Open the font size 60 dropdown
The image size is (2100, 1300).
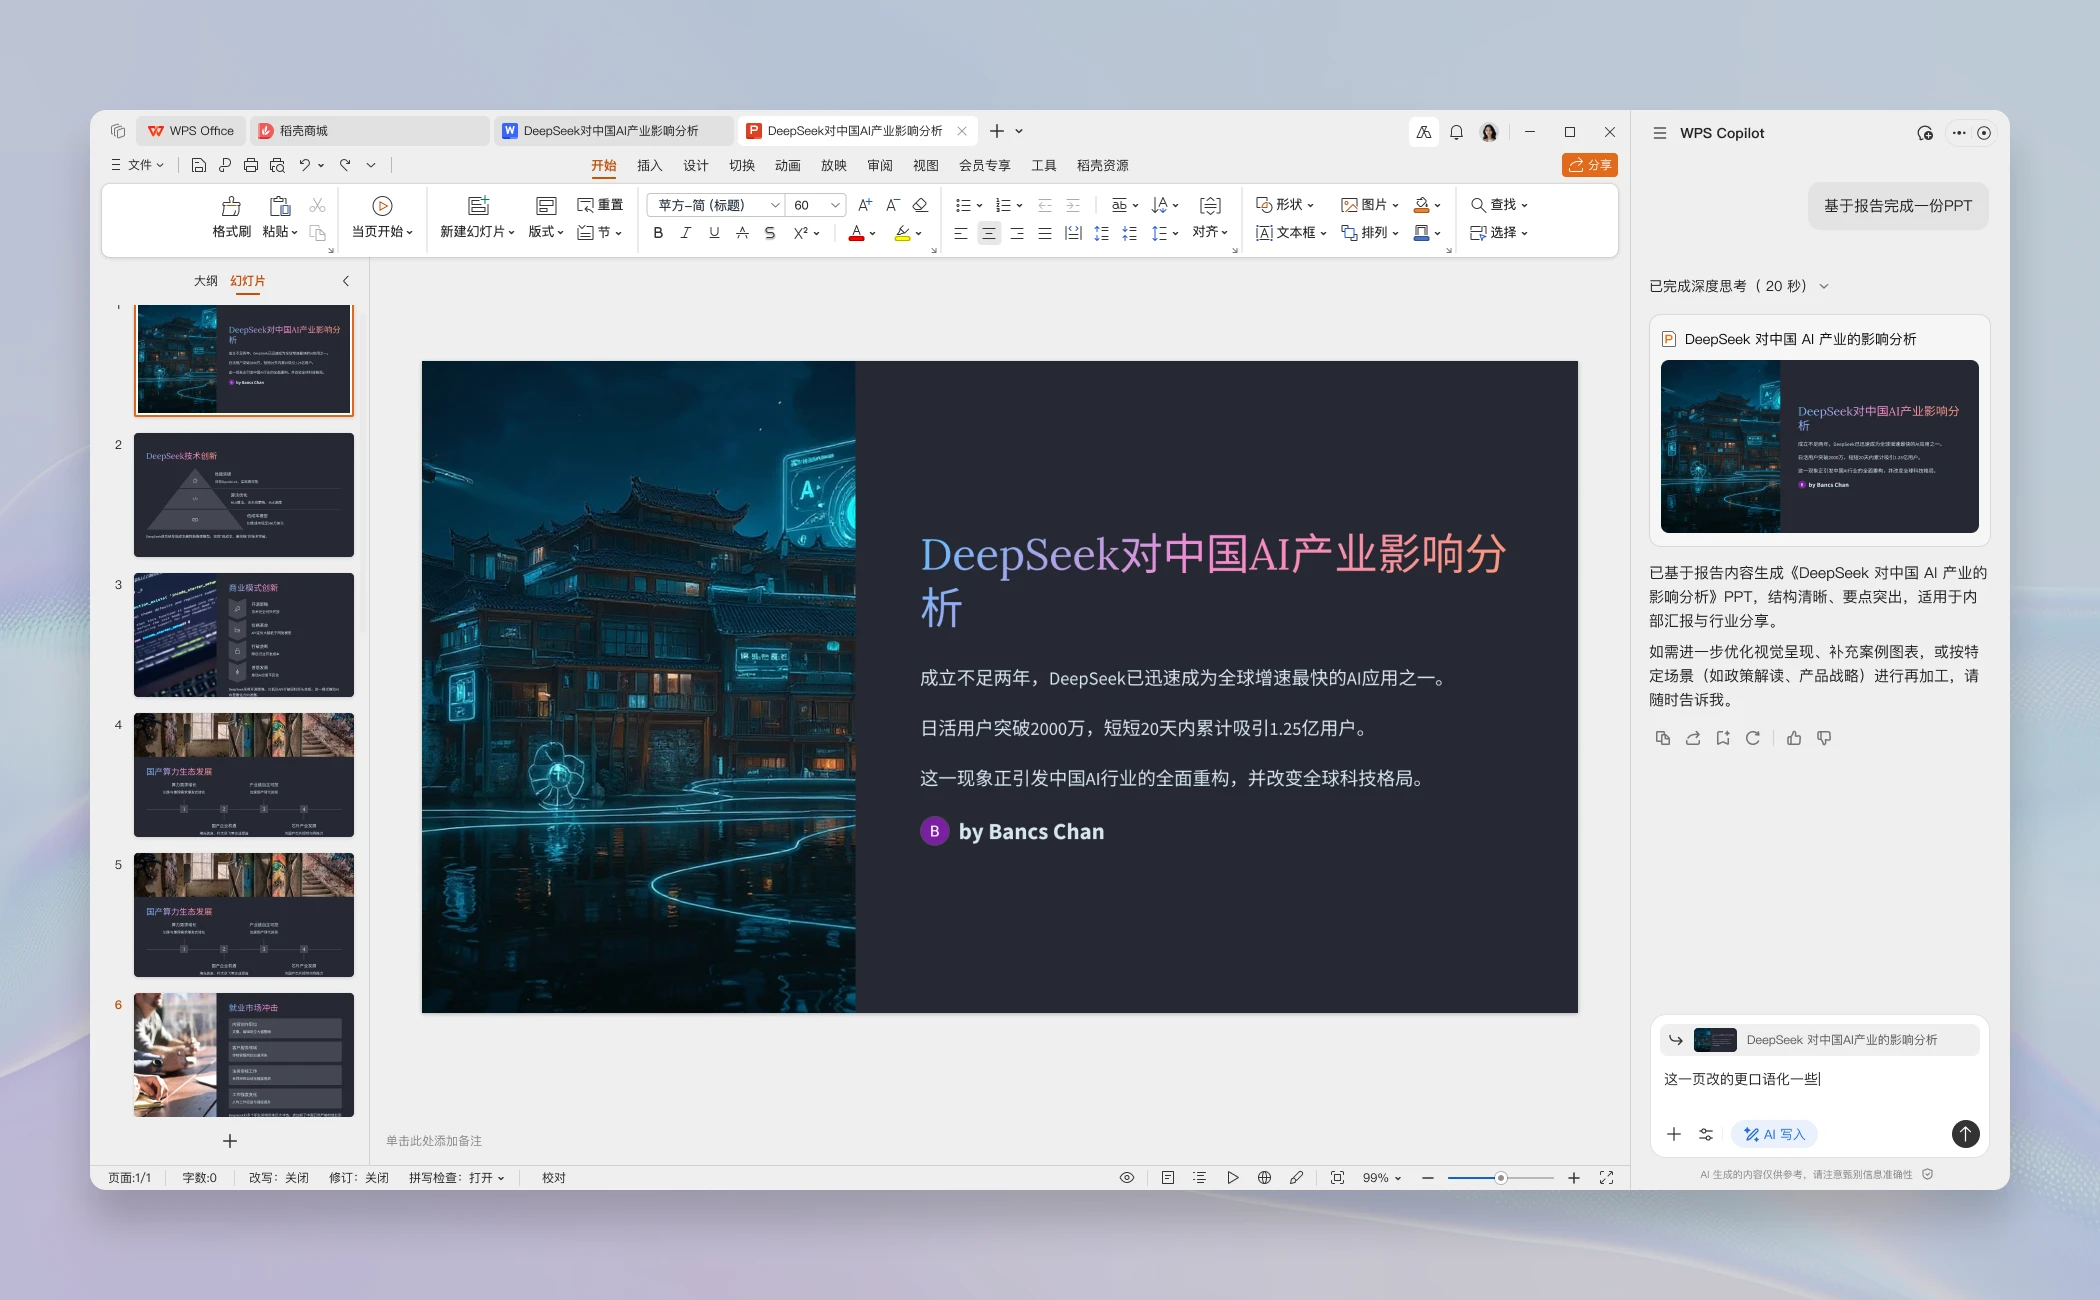point(835,205)
